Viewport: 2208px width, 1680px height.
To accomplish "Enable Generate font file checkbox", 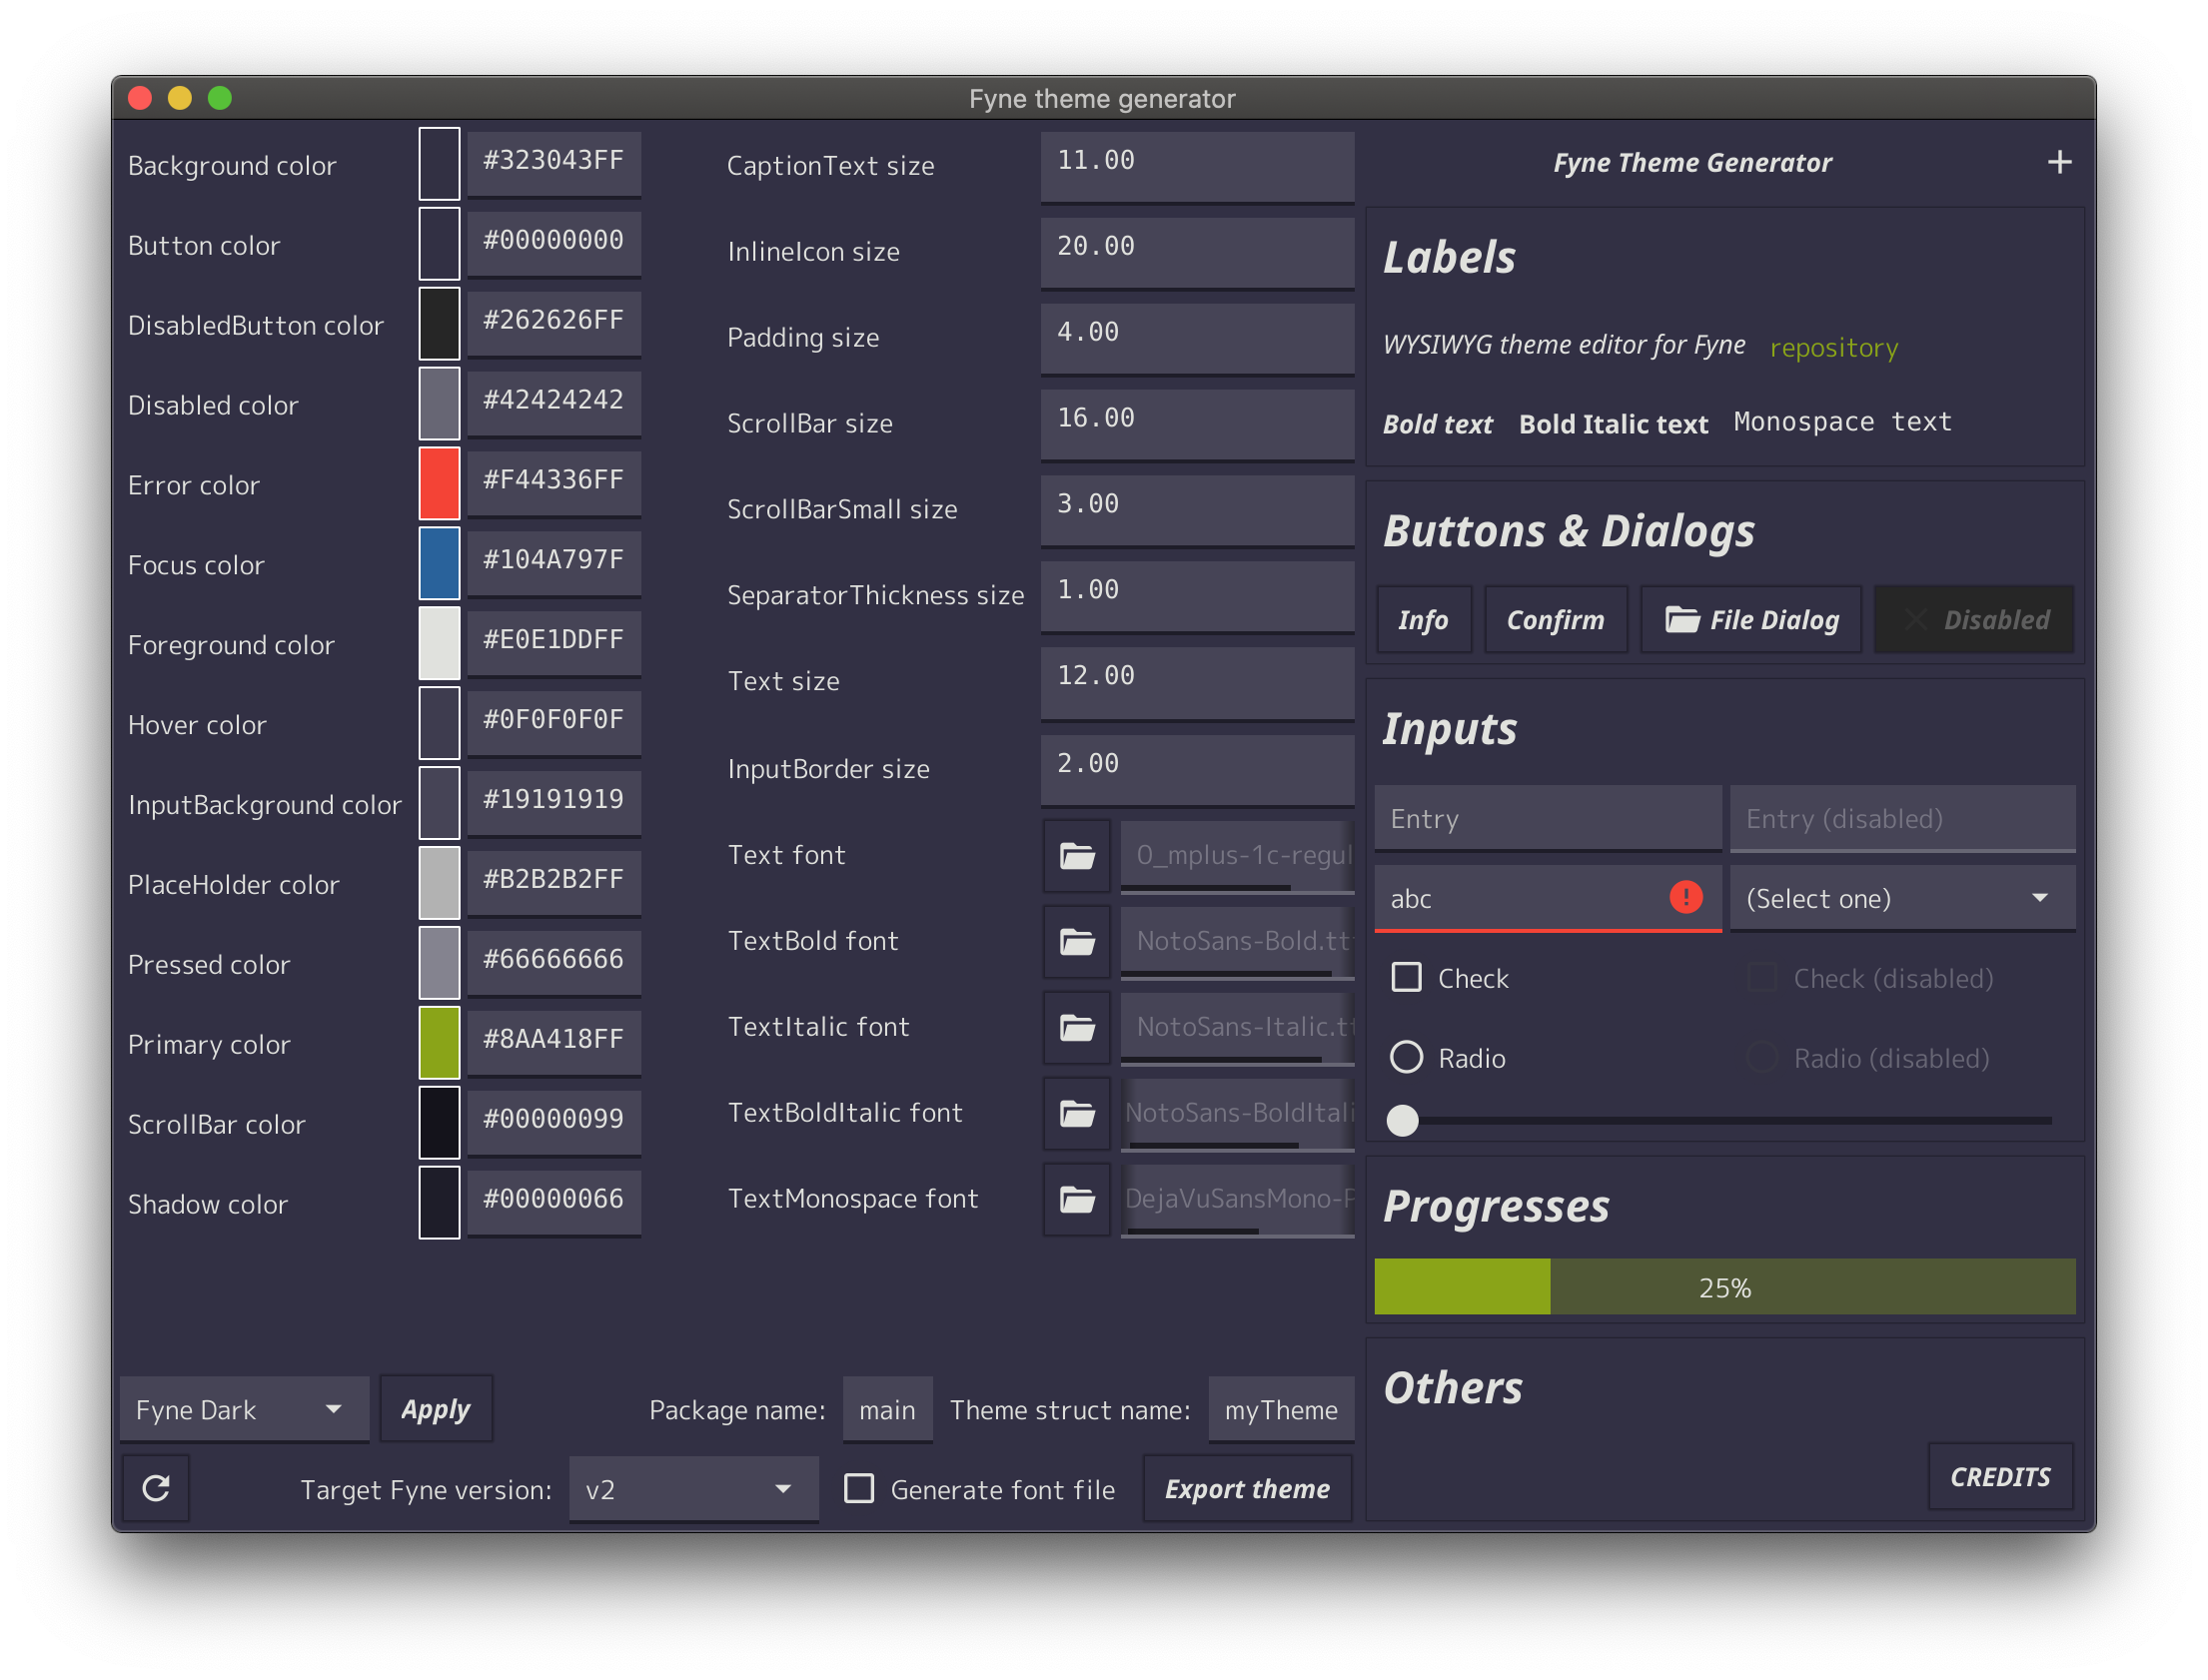I will [x=859, y=1489].
